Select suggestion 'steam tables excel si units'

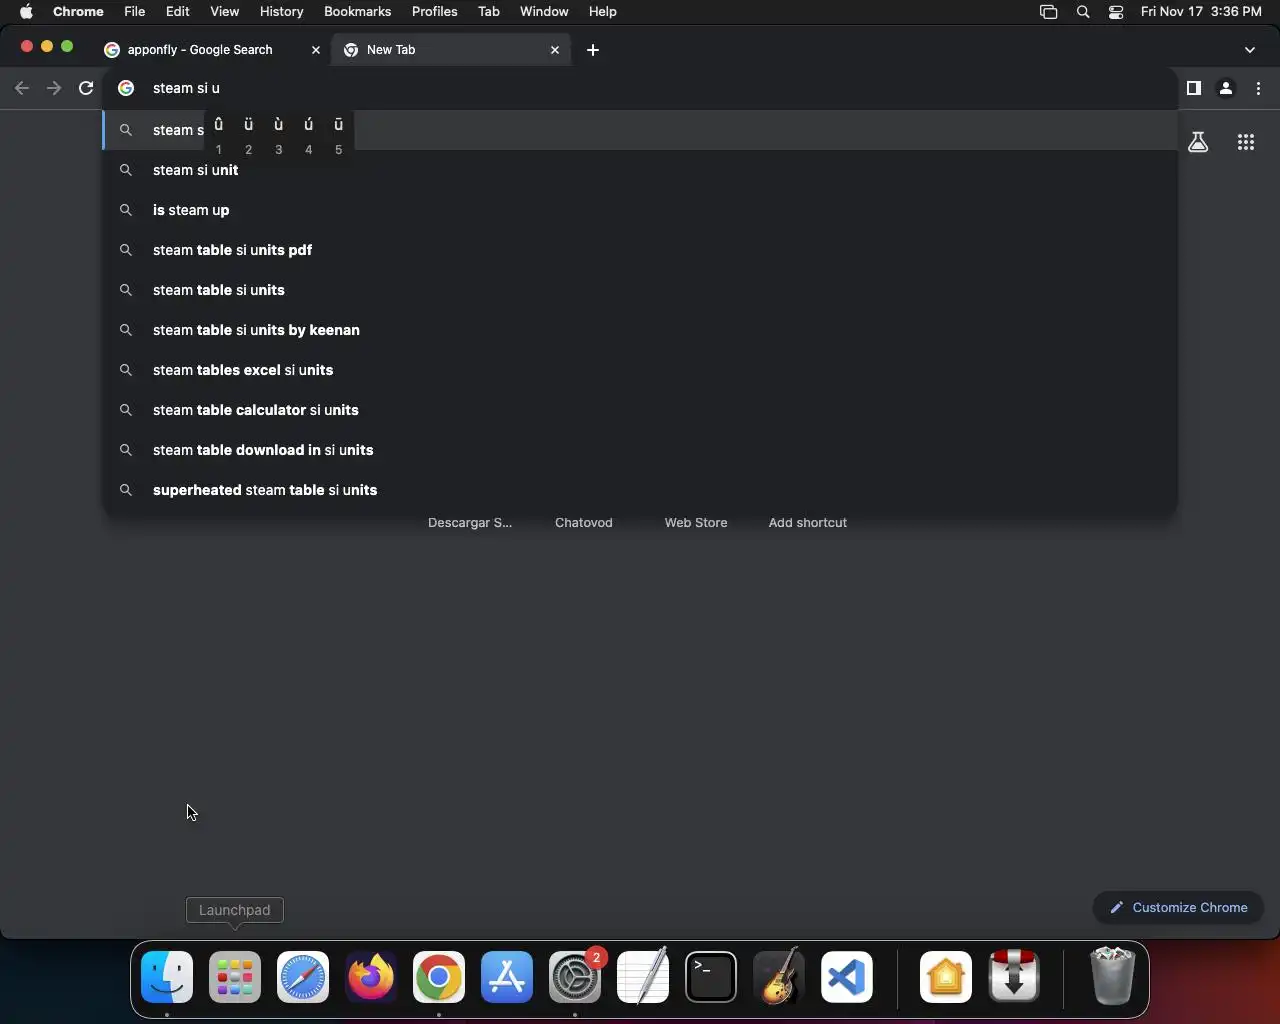pos(640,370)
